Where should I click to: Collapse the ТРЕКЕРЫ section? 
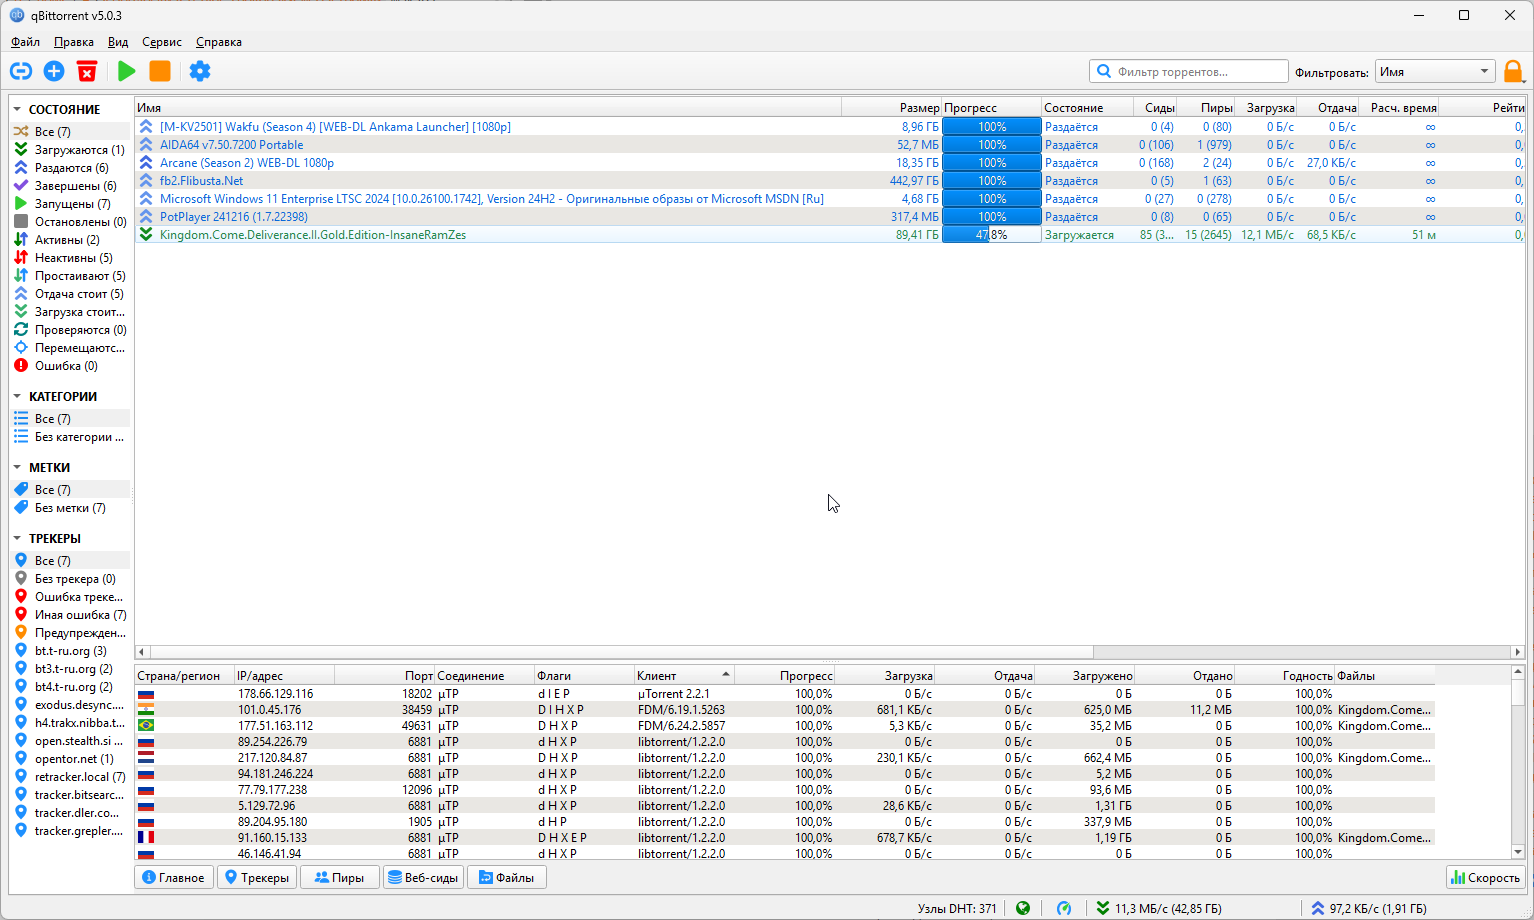click(x=17, y=538)
